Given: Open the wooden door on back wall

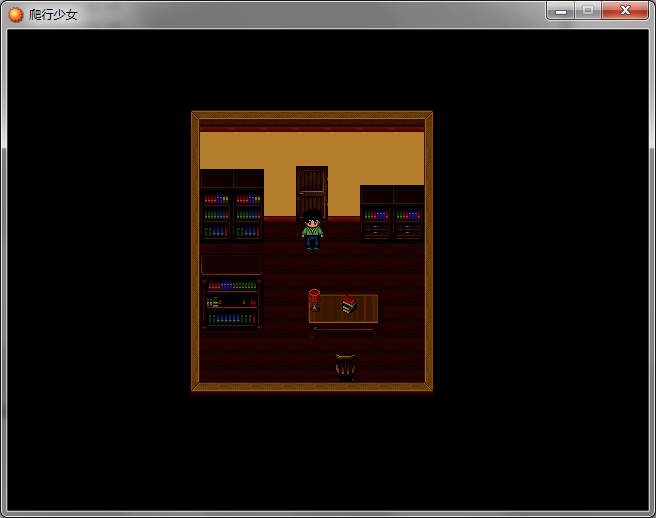Looking at the screenshot, I should pyautogui.click(x=312, y=192).
